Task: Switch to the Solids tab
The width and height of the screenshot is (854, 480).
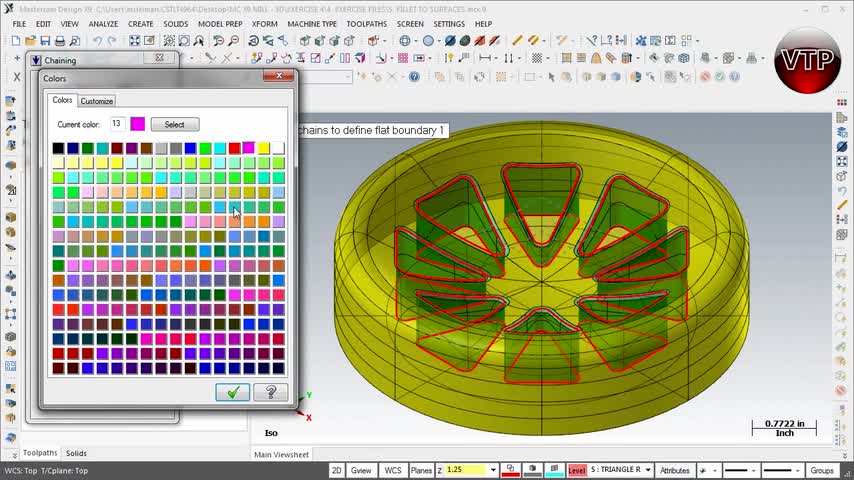Action: click(x=76, y=453)
